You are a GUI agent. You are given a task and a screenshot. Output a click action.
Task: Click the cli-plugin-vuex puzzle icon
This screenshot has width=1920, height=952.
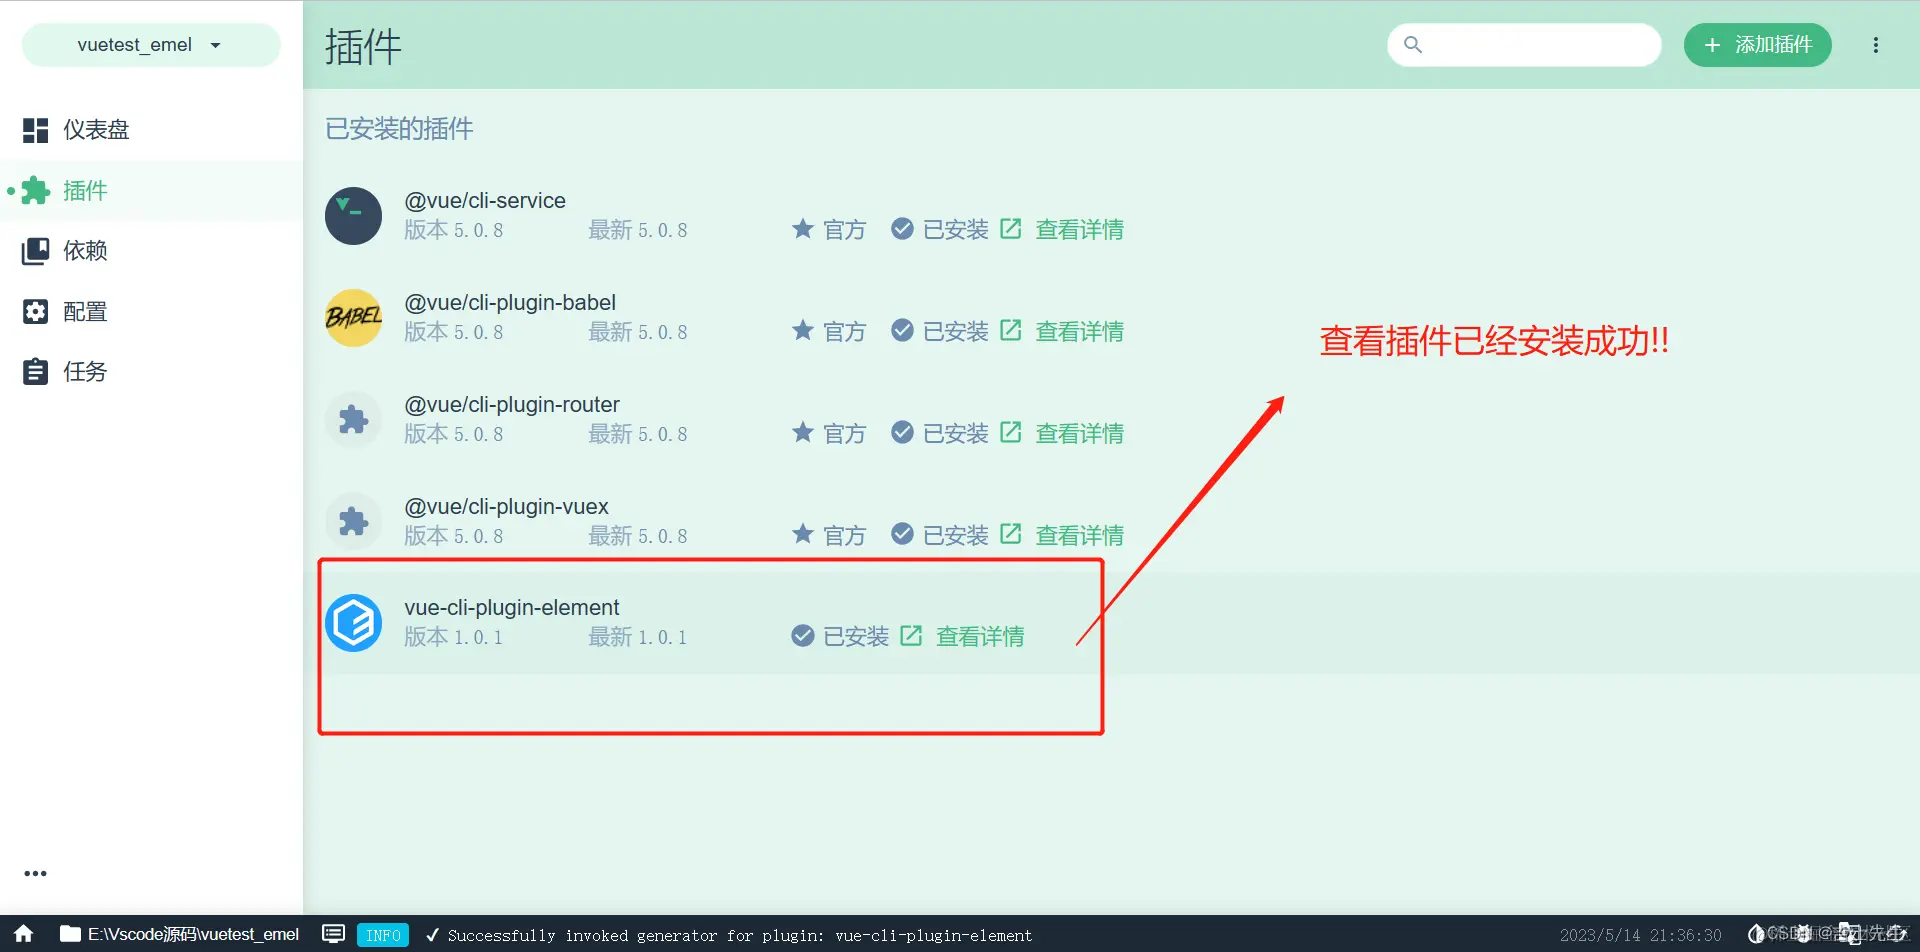click(353, 522)
